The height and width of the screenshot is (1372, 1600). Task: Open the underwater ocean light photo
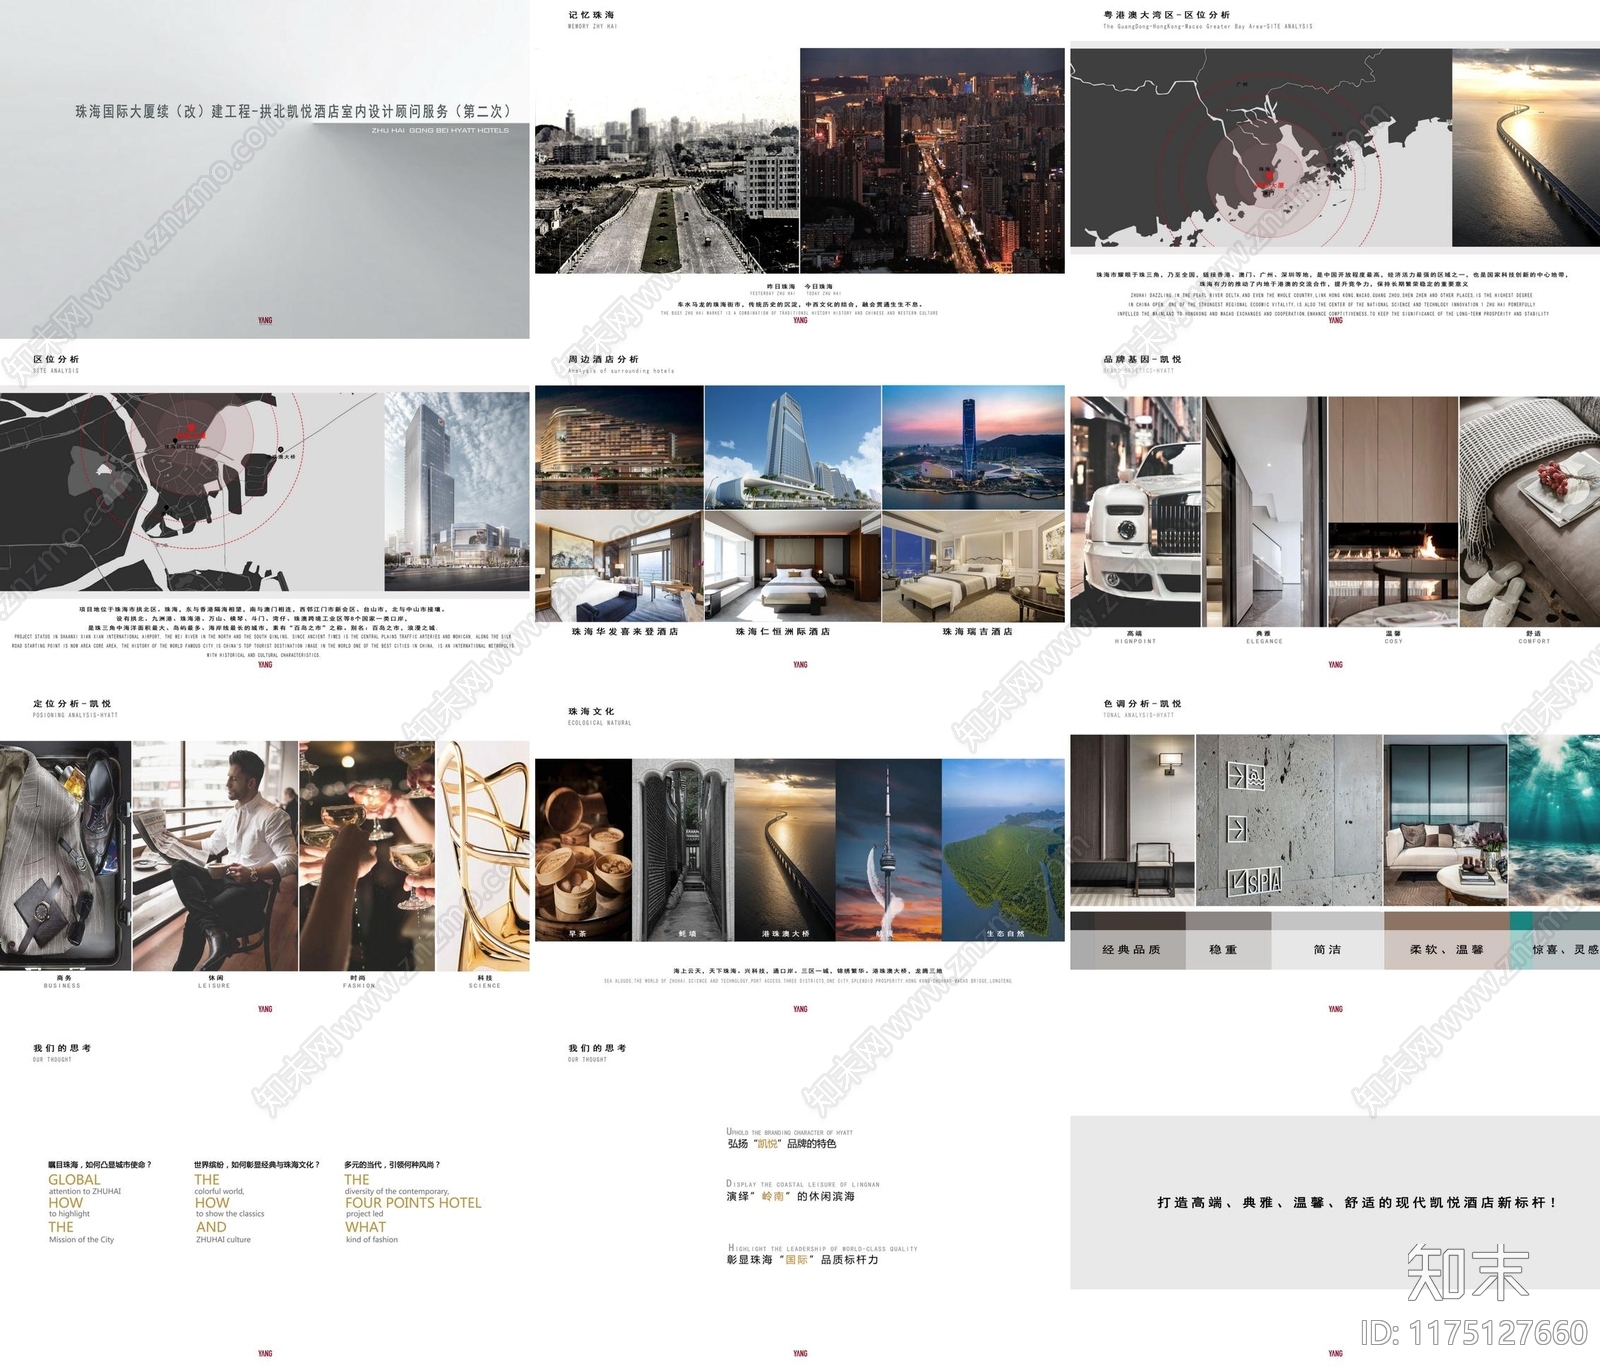pos(1554,820)
